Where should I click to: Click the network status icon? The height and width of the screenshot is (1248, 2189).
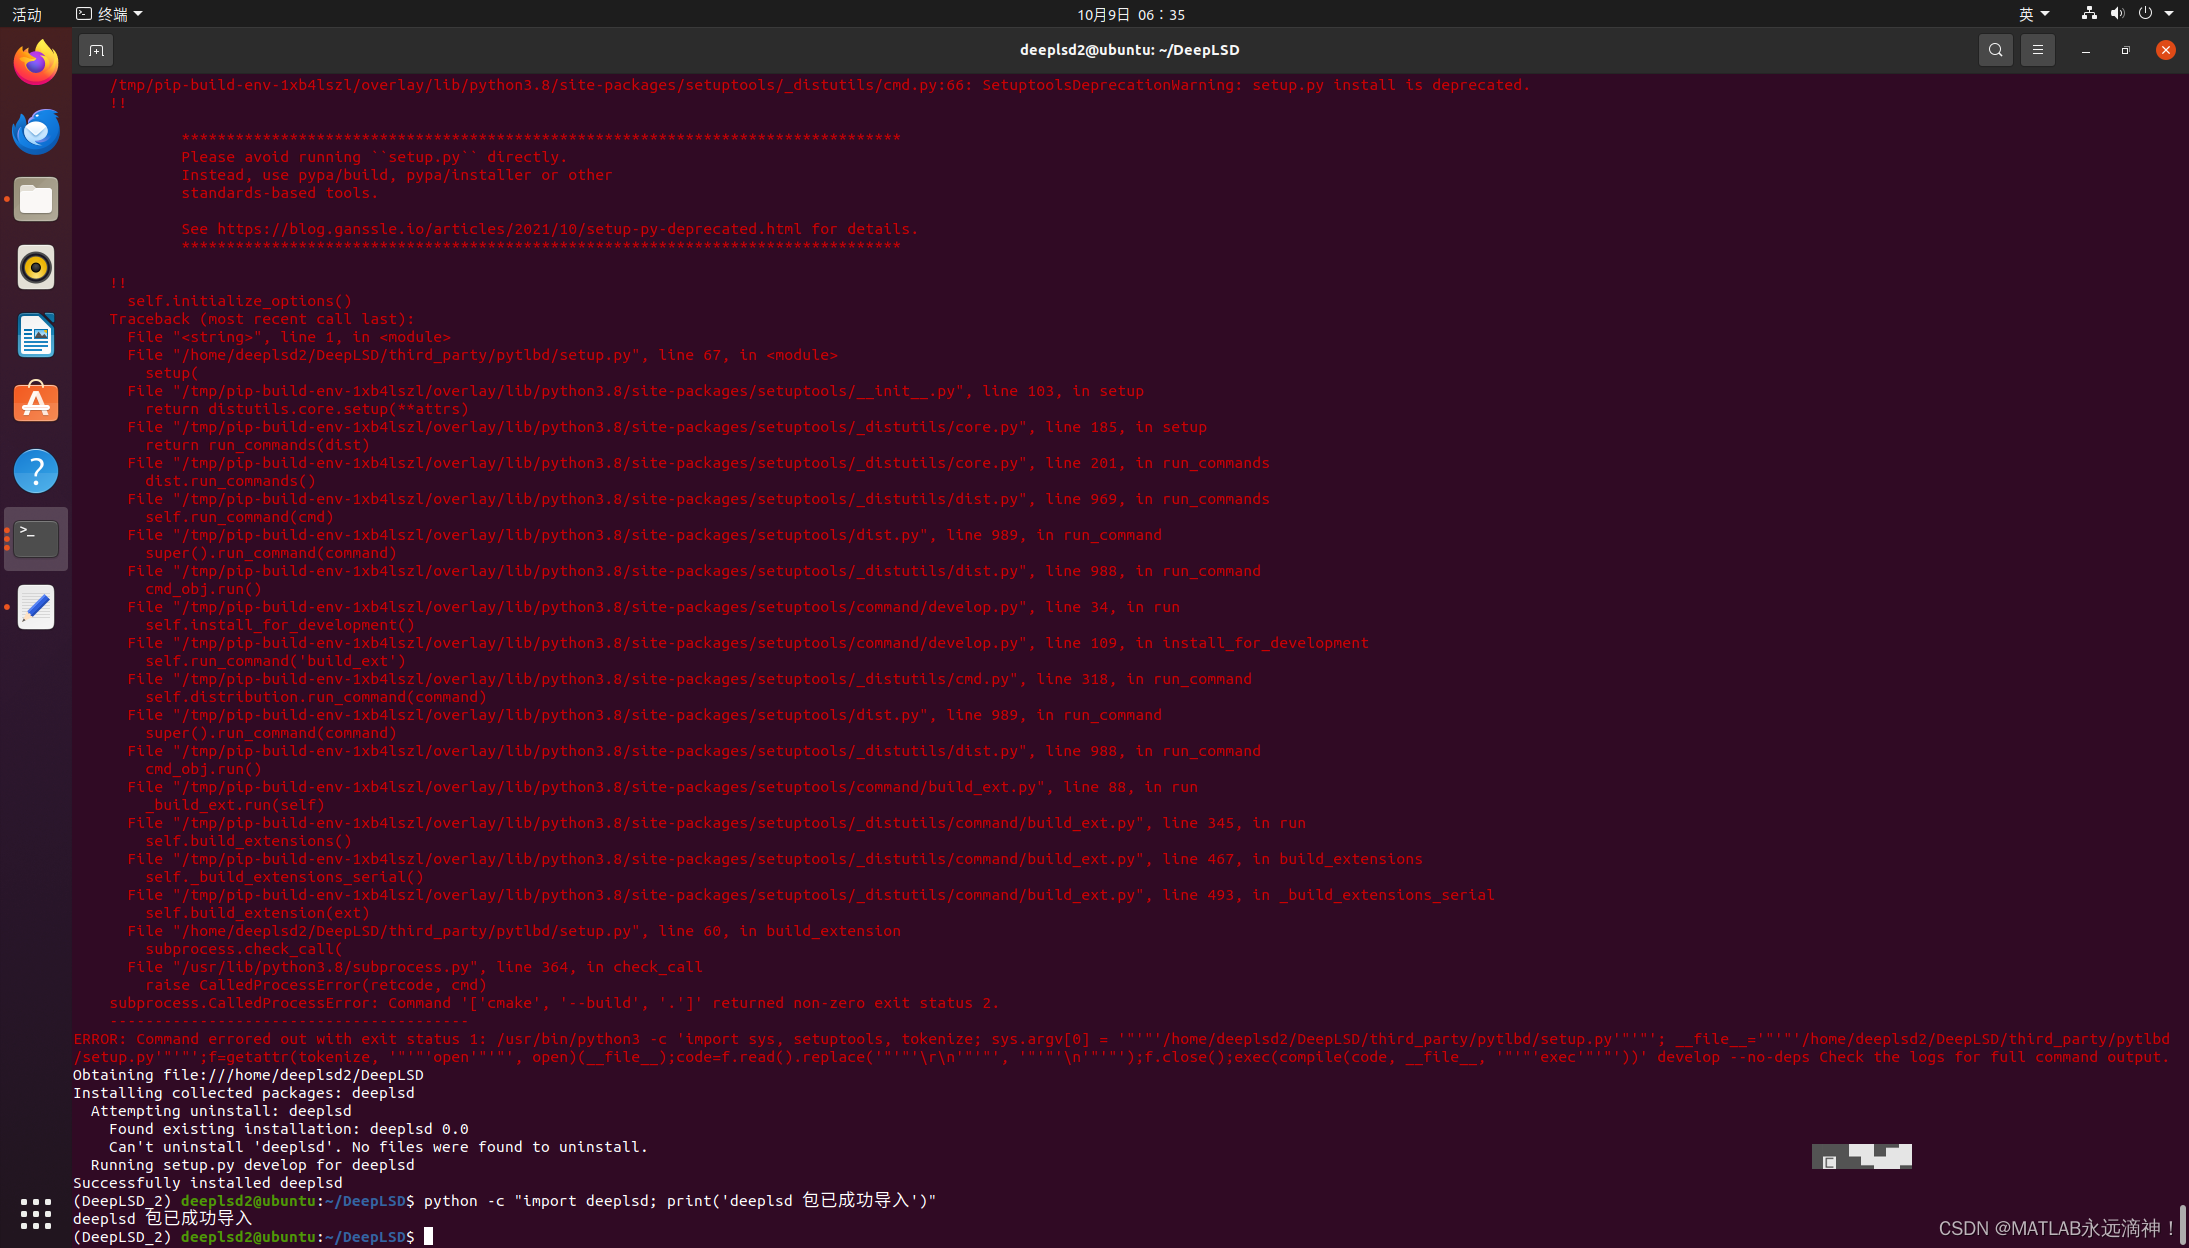pos(2089,13)
